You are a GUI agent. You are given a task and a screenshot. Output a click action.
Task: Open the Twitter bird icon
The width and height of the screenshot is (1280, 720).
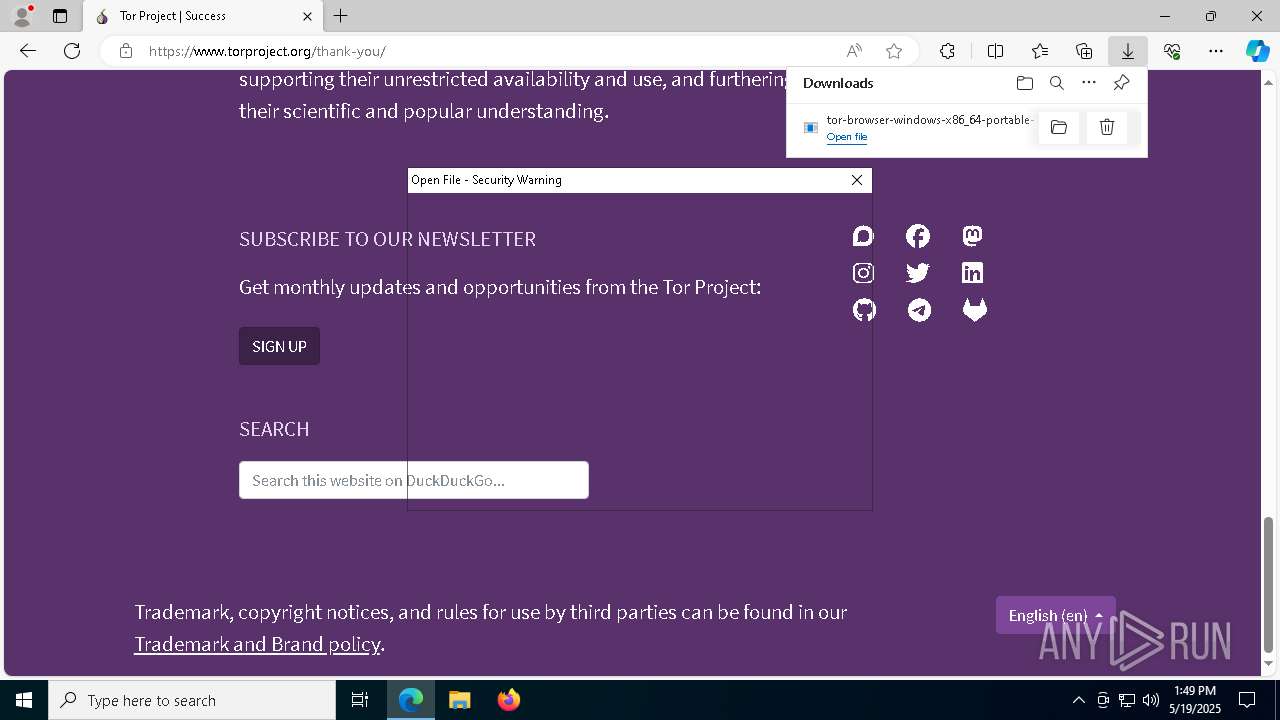(918, 273)
